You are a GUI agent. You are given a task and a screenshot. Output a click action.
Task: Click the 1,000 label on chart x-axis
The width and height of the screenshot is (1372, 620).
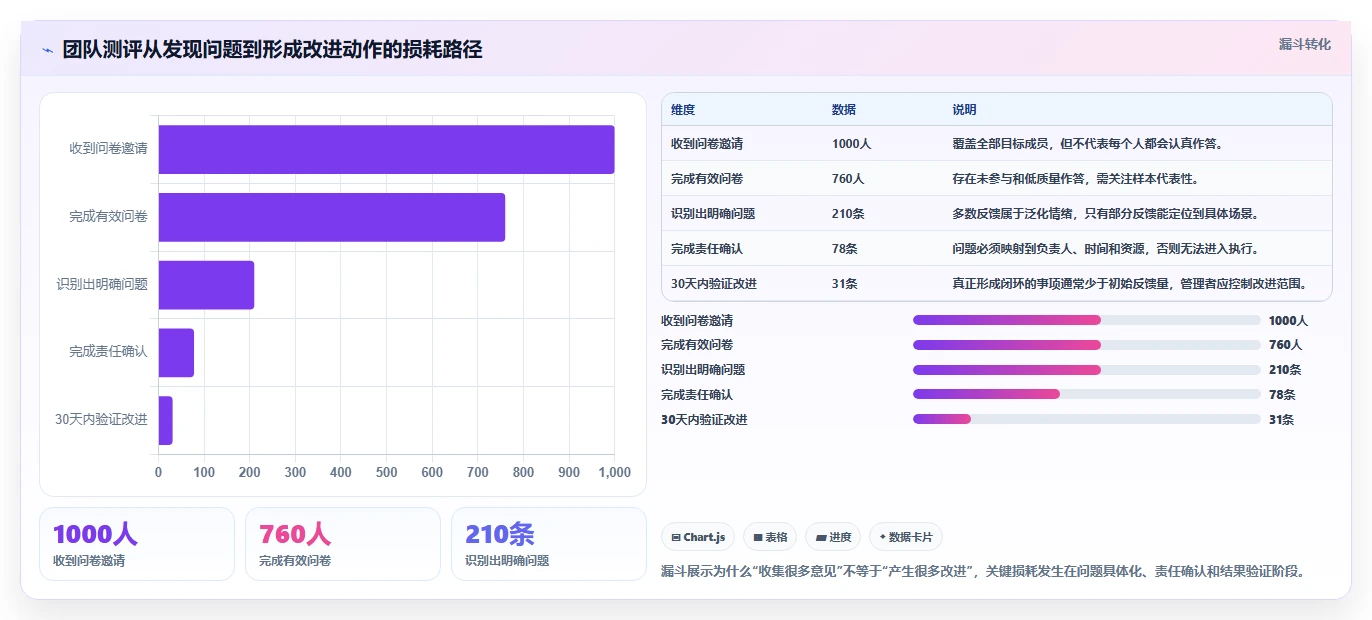tap(614, 472)
